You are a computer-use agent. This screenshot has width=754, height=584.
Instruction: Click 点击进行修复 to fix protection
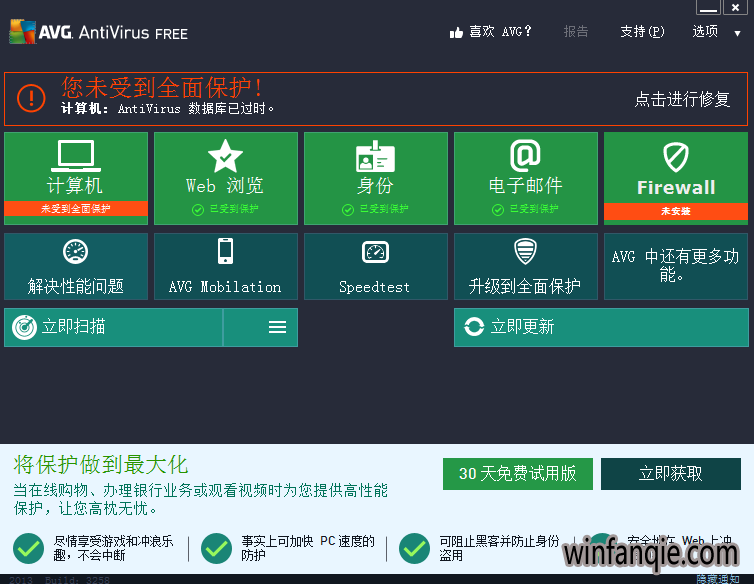click(682, 99)
